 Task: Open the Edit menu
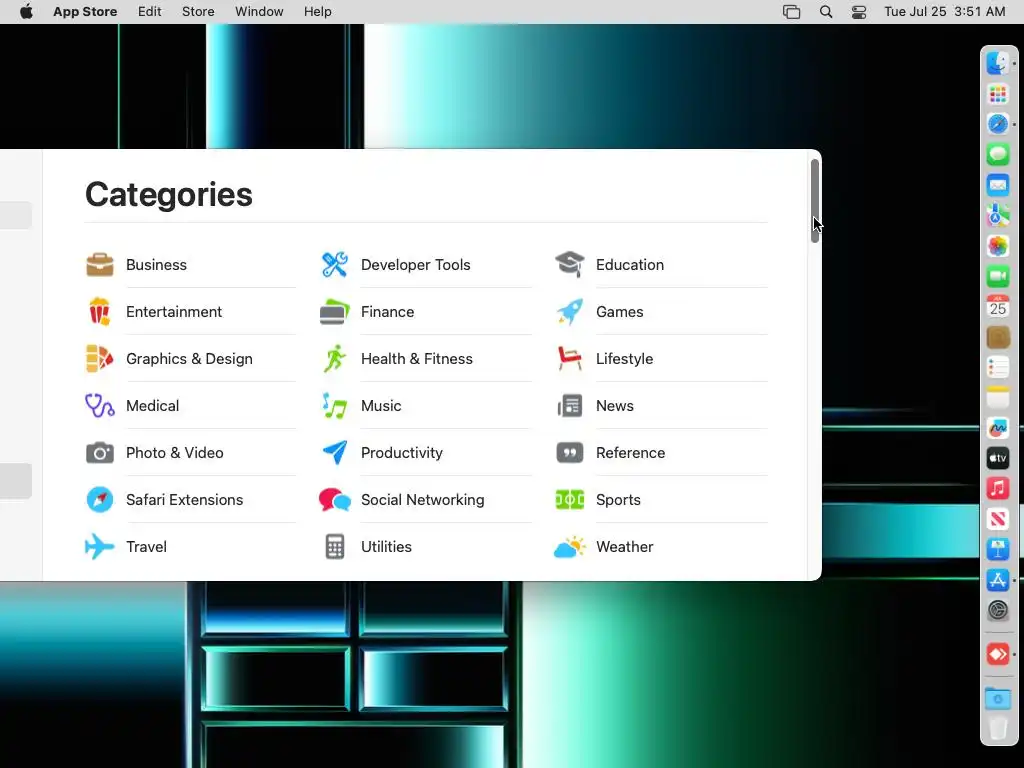150,12
